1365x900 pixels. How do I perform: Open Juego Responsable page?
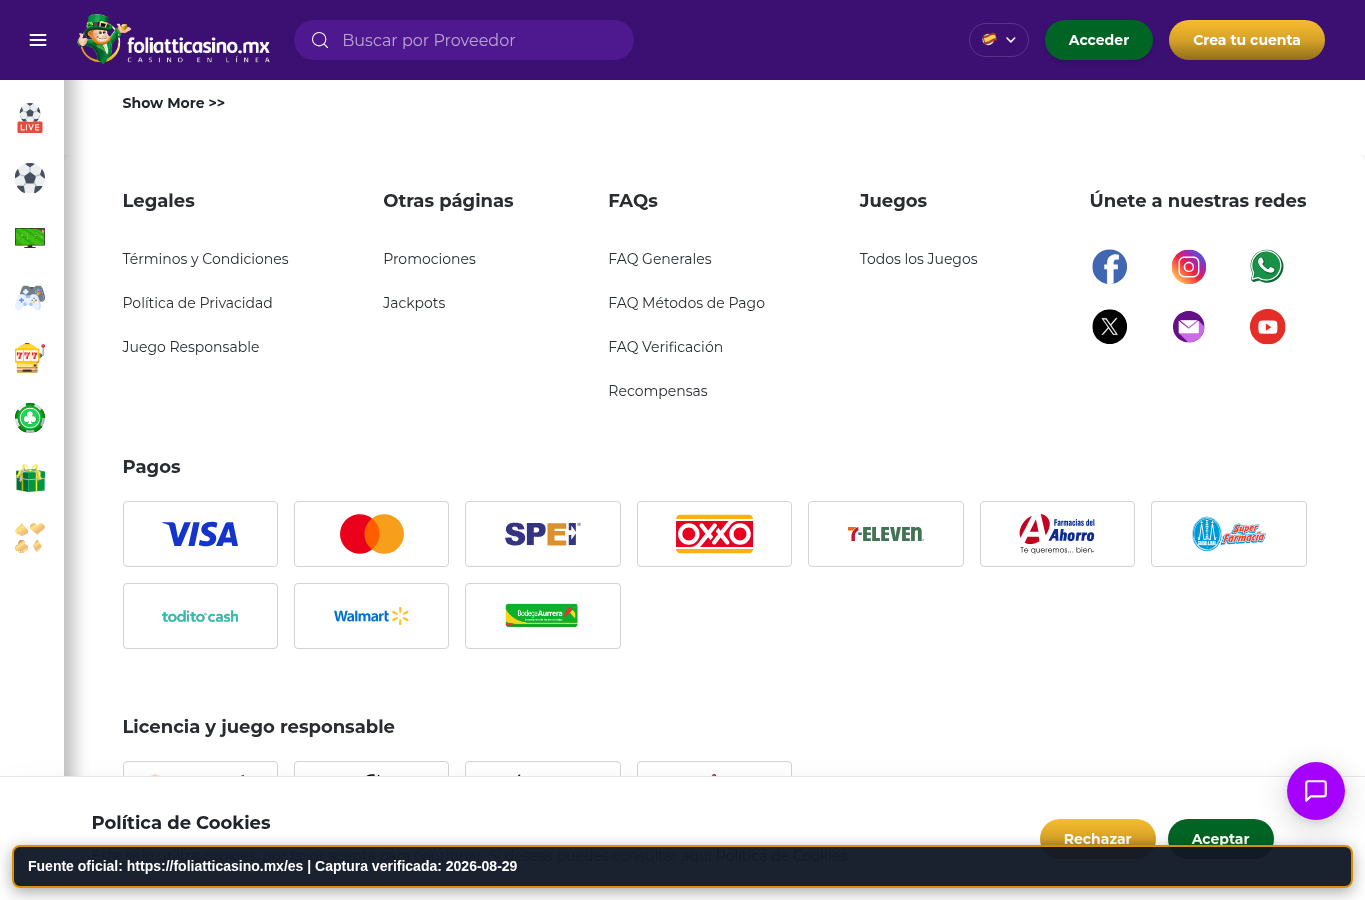coord(191,347)
